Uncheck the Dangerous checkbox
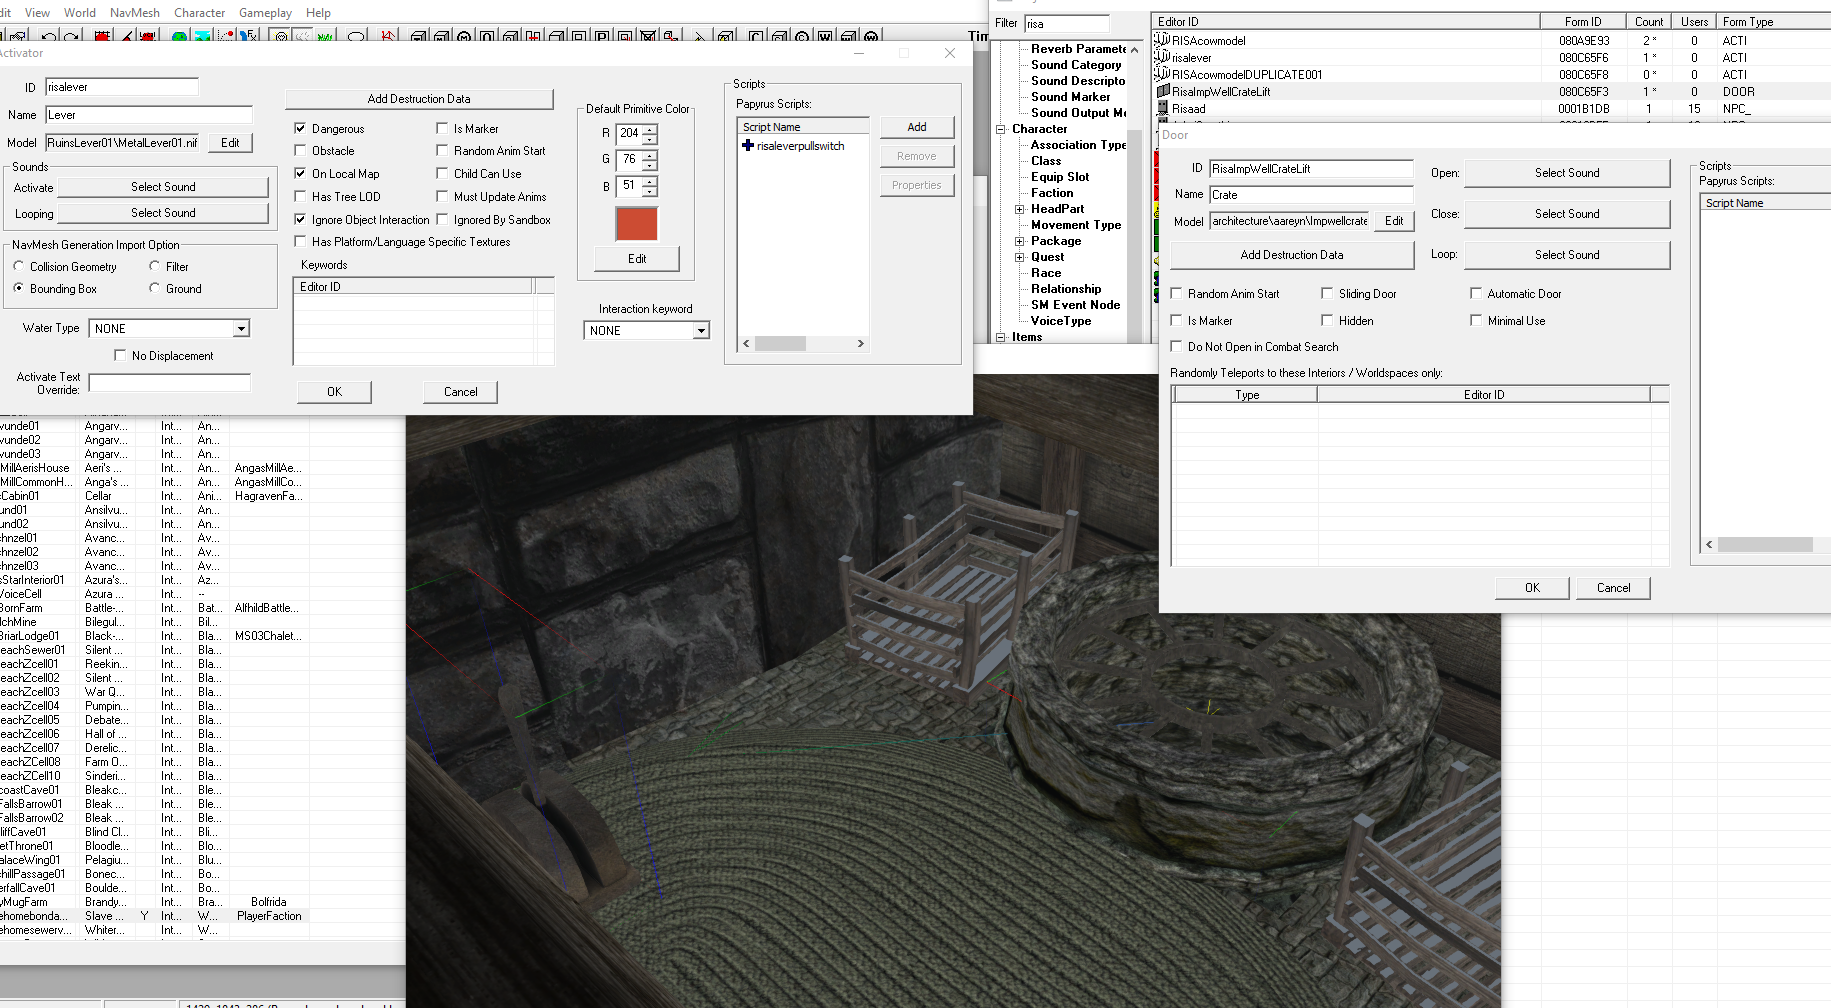This screenshot has height=1008, width=1831. pyautogui.click(x=300, y=128)
